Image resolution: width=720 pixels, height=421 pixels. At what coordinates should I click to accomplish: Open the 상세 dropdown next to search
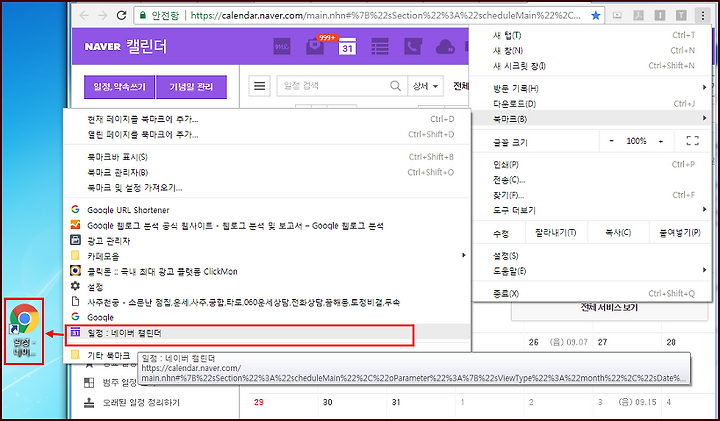(426, 86)
